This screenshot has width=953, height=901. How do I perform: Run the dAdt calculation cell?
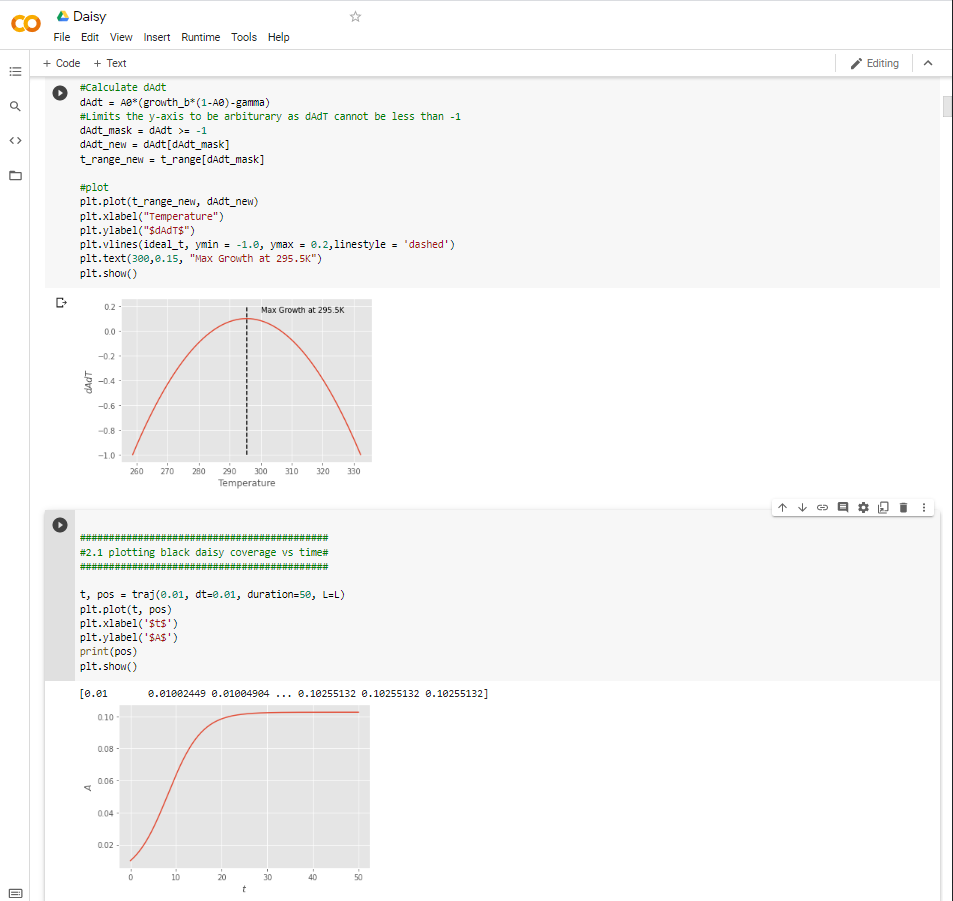(60, 93)
